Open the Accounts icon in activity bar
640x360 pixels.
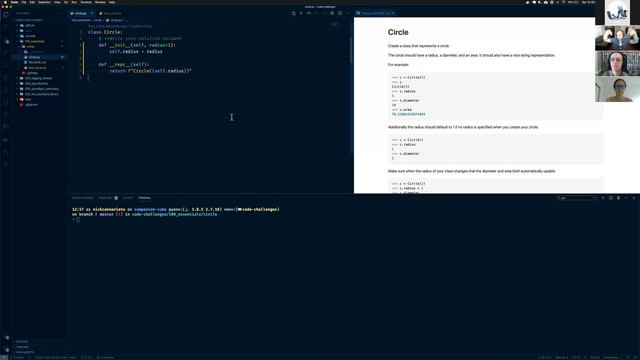(x=6, y=338)
